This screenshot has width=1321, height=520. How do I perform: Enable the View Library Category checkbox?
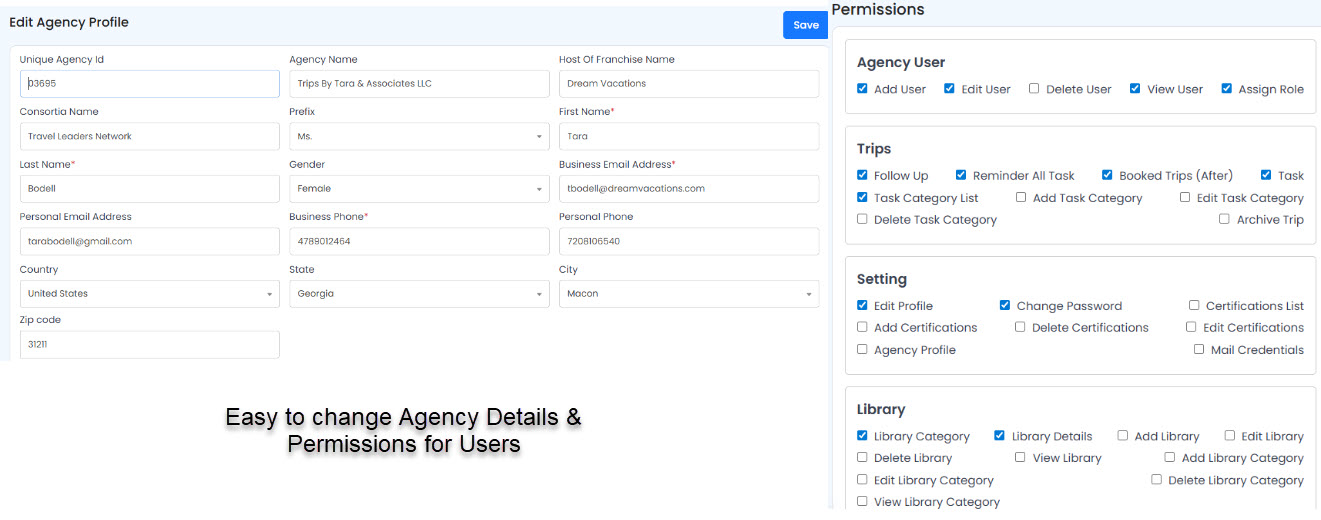click(x=862, y=502)
